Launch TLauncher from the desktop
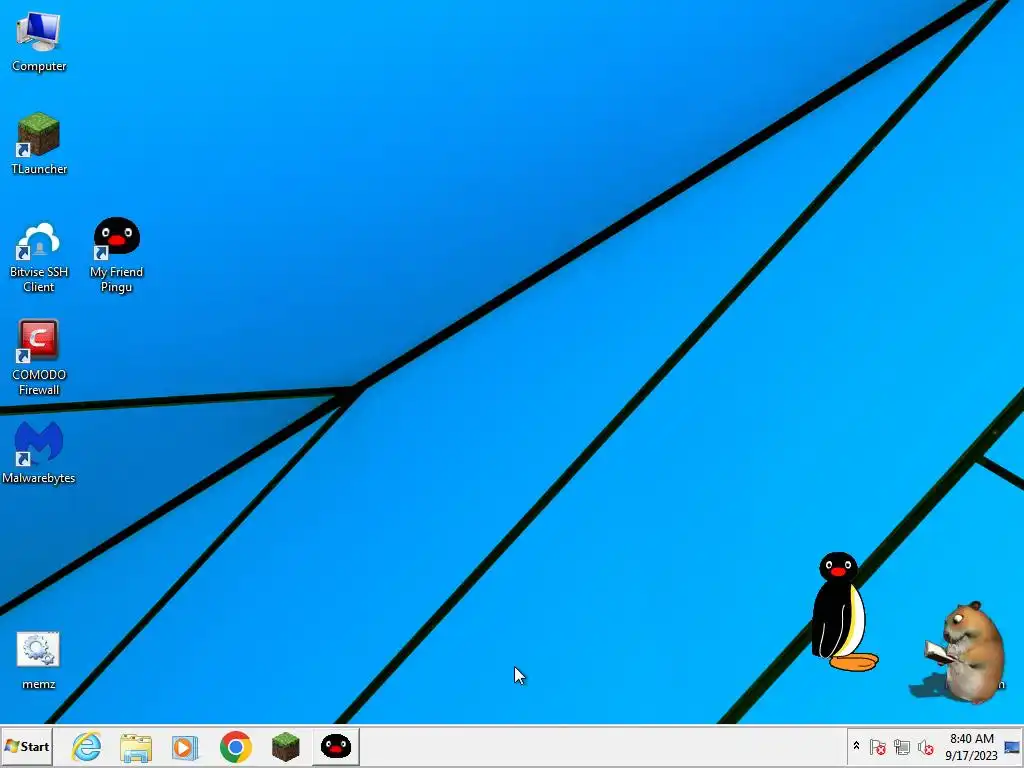The image size is (1024, 768). point(39,144)
